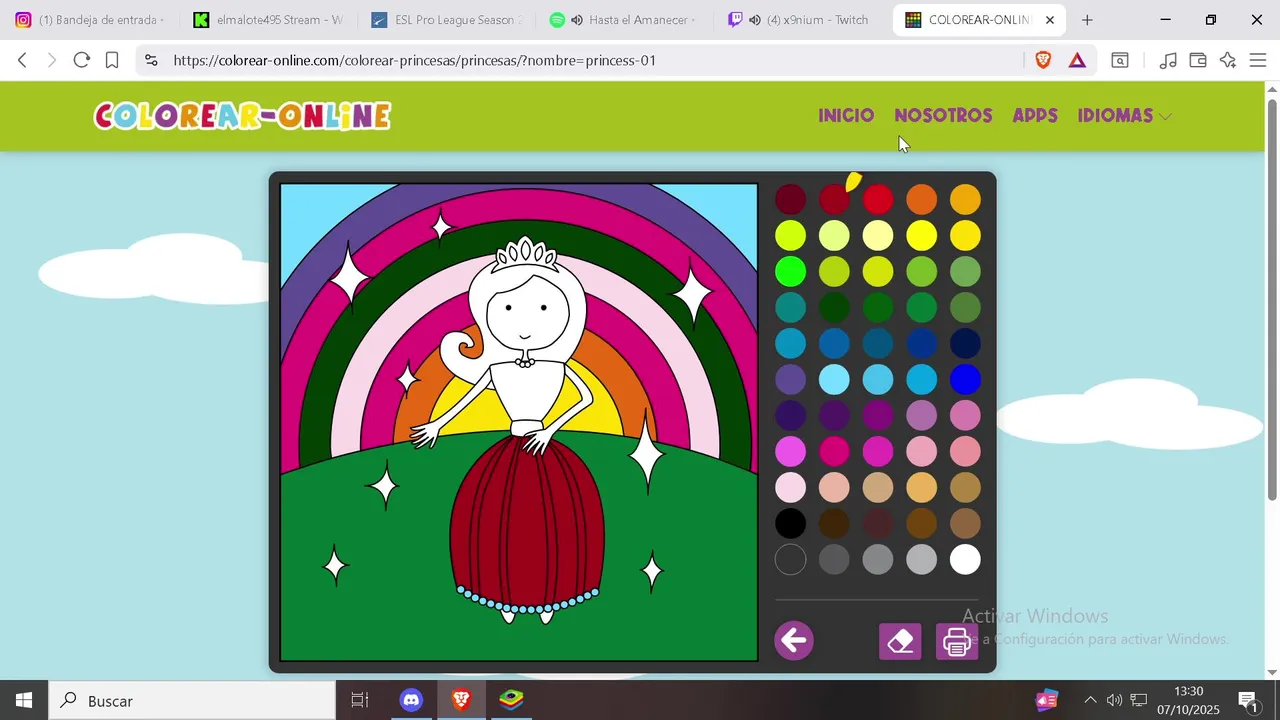Screen dimensions: 1280x720
Task: Pick the white color swatch
Action: tap(965, 559)
